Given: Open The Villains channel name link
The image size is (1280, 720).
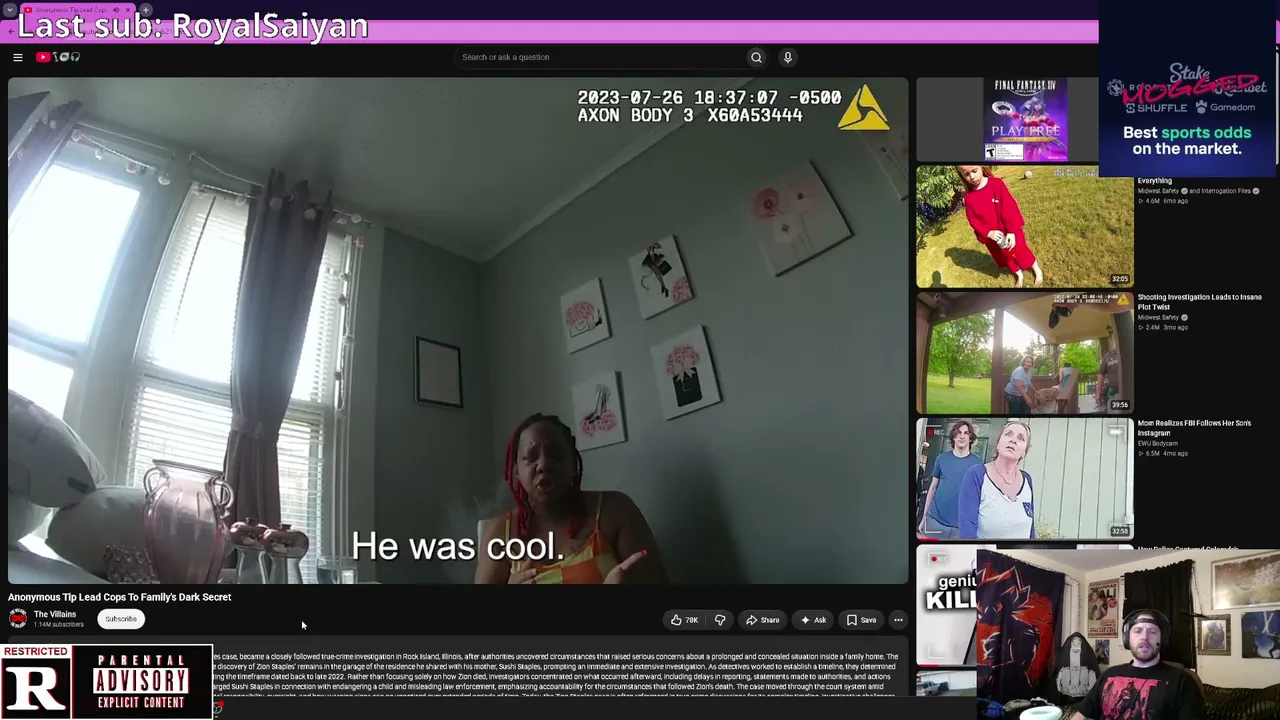Looking at the screenshot, I should point(55,614).
